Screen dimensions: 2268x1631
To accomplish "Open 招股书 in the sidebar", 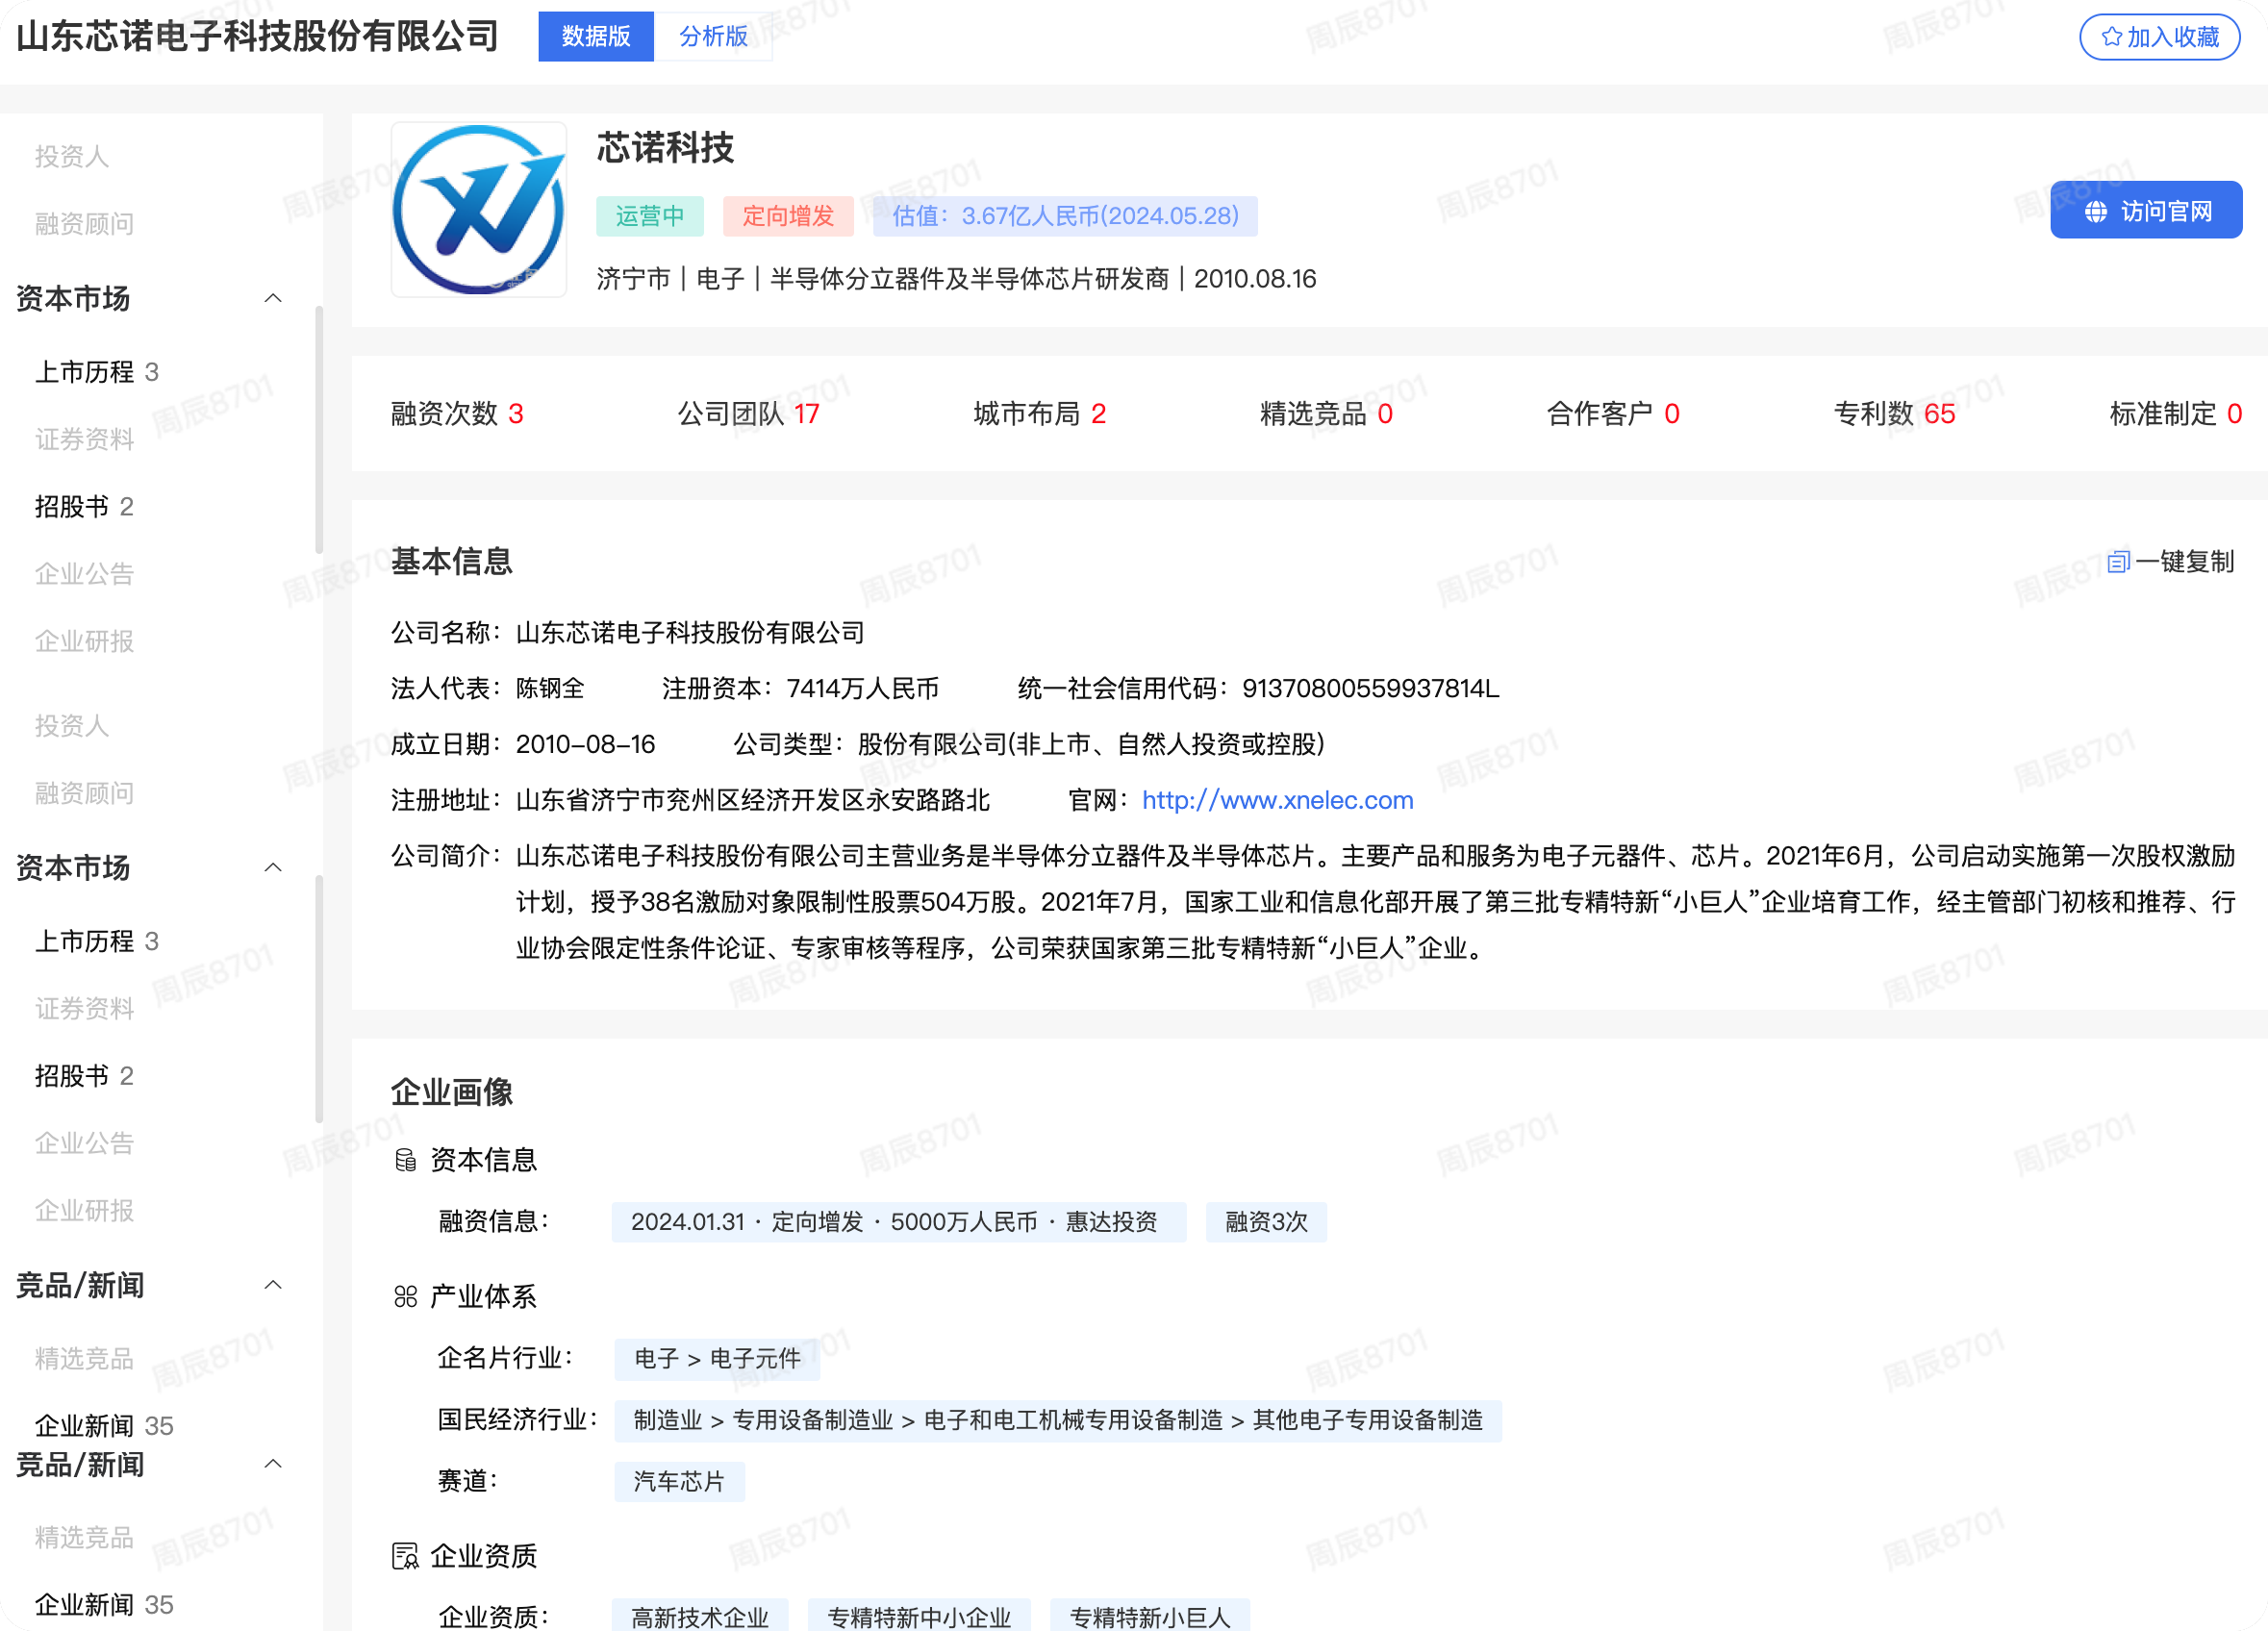I will [x=84, y=506].
